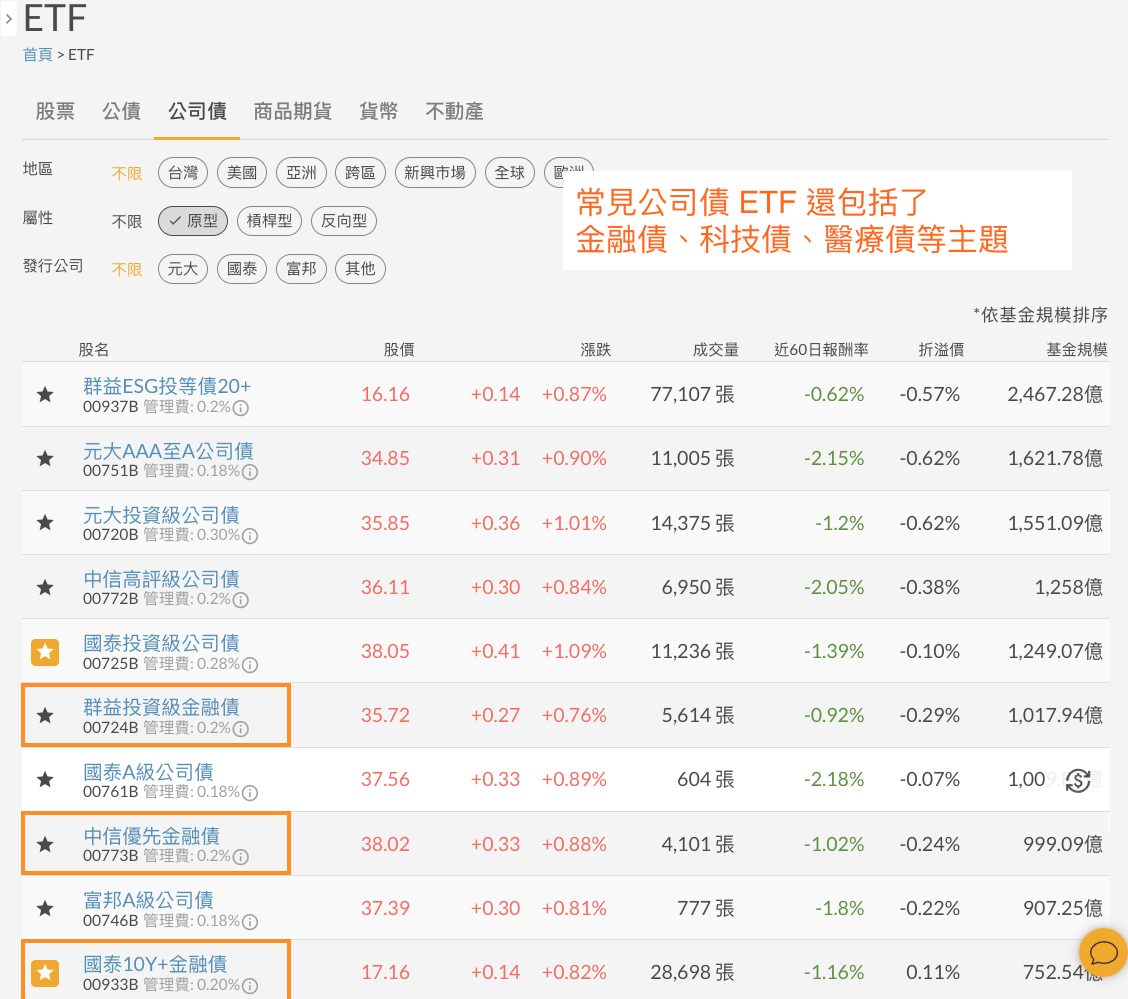Screen dimensions: 1128x999
Task: Sort table by 基金規模 column header
Action: point(1076,349)
